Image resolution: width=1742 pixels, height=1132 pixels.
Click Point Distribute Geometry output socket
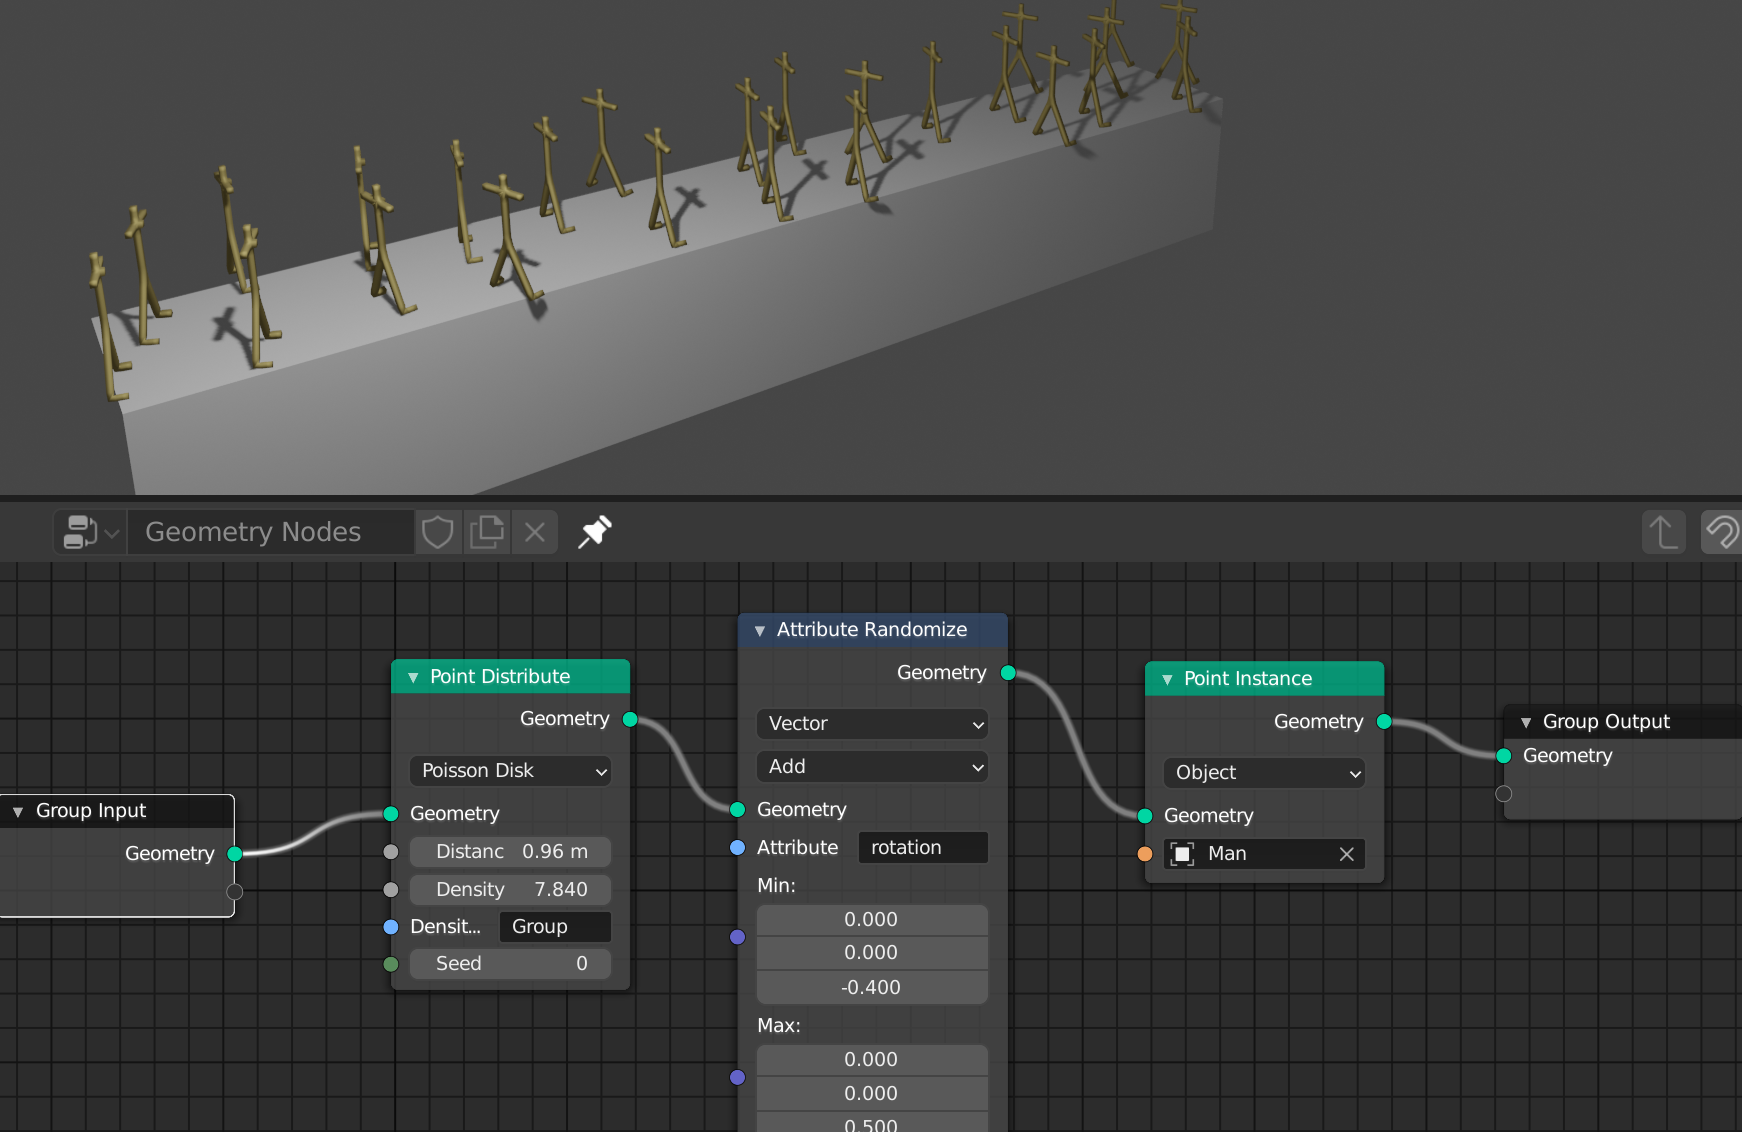click(630, 719)
